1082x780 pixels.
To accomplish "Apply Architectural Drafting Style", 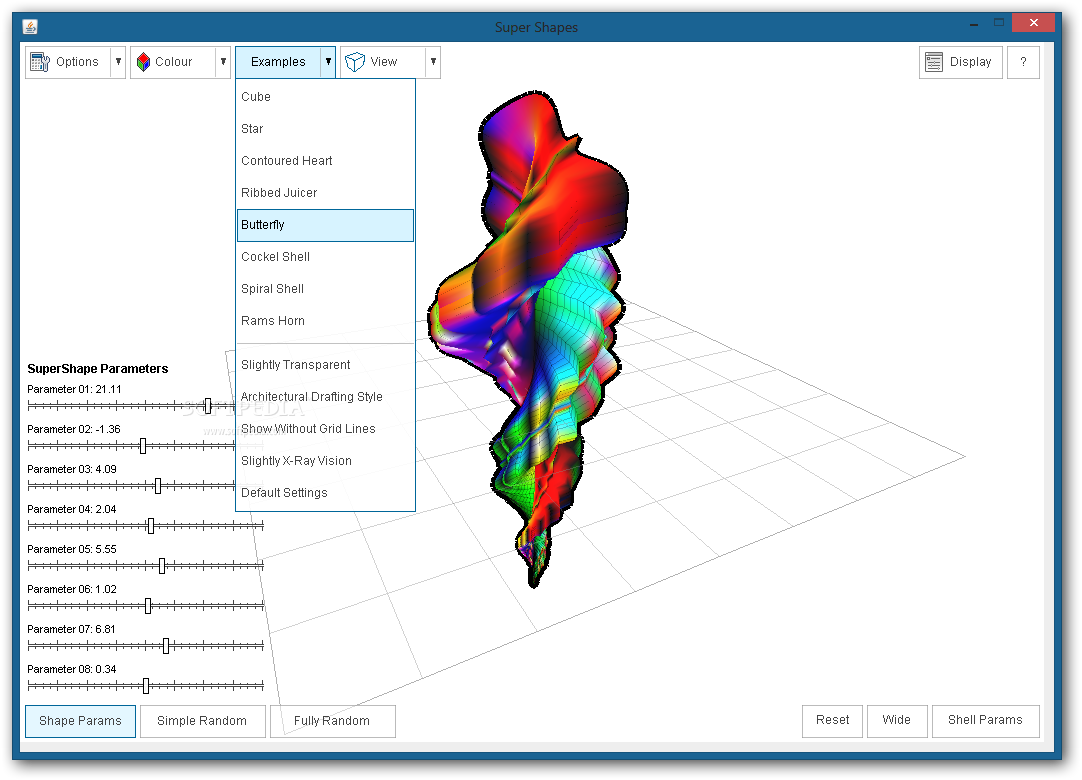I will click(x=325, y=397).
